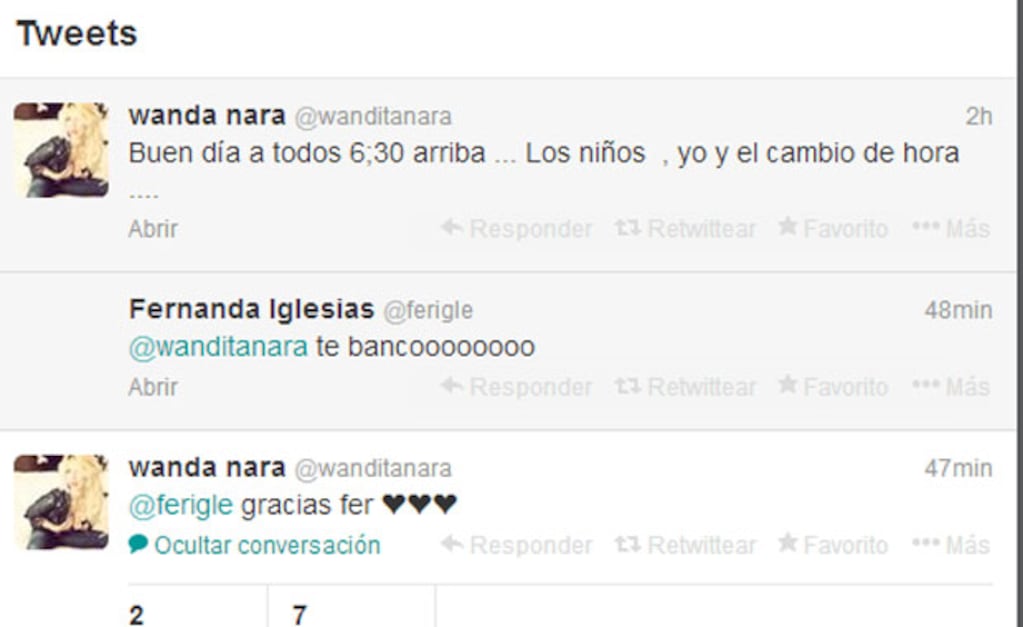The image size is (1023, 627).
Task: Open the Fernanda Iglesias profile name
Action: (251, 309)
